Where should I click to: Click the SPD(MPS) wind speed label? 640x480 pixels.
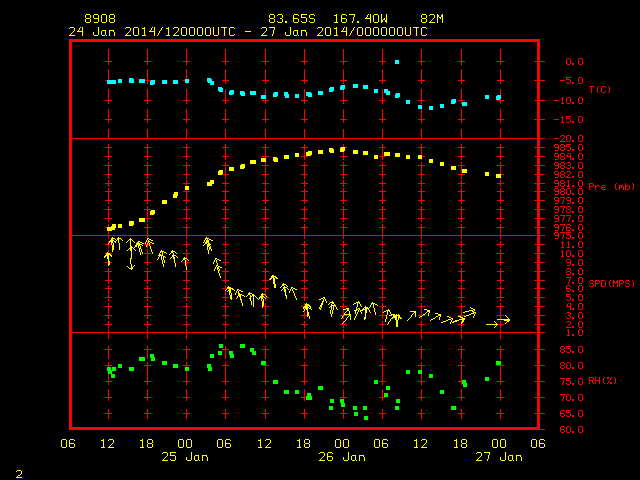point(611,283)
